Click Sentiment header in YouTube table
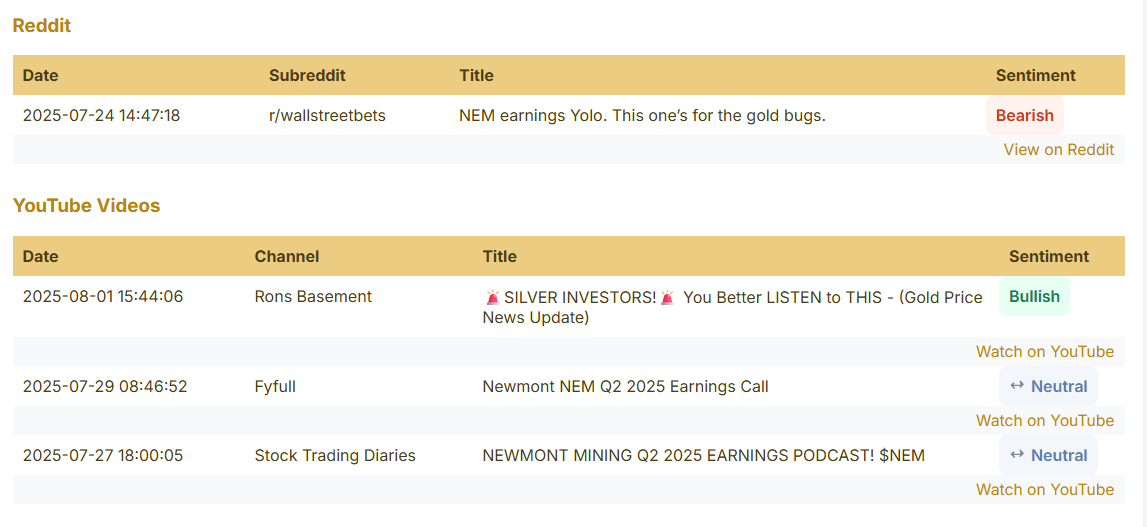The height and width of the screenshot is (527, 1147). tap(1049, 257)
